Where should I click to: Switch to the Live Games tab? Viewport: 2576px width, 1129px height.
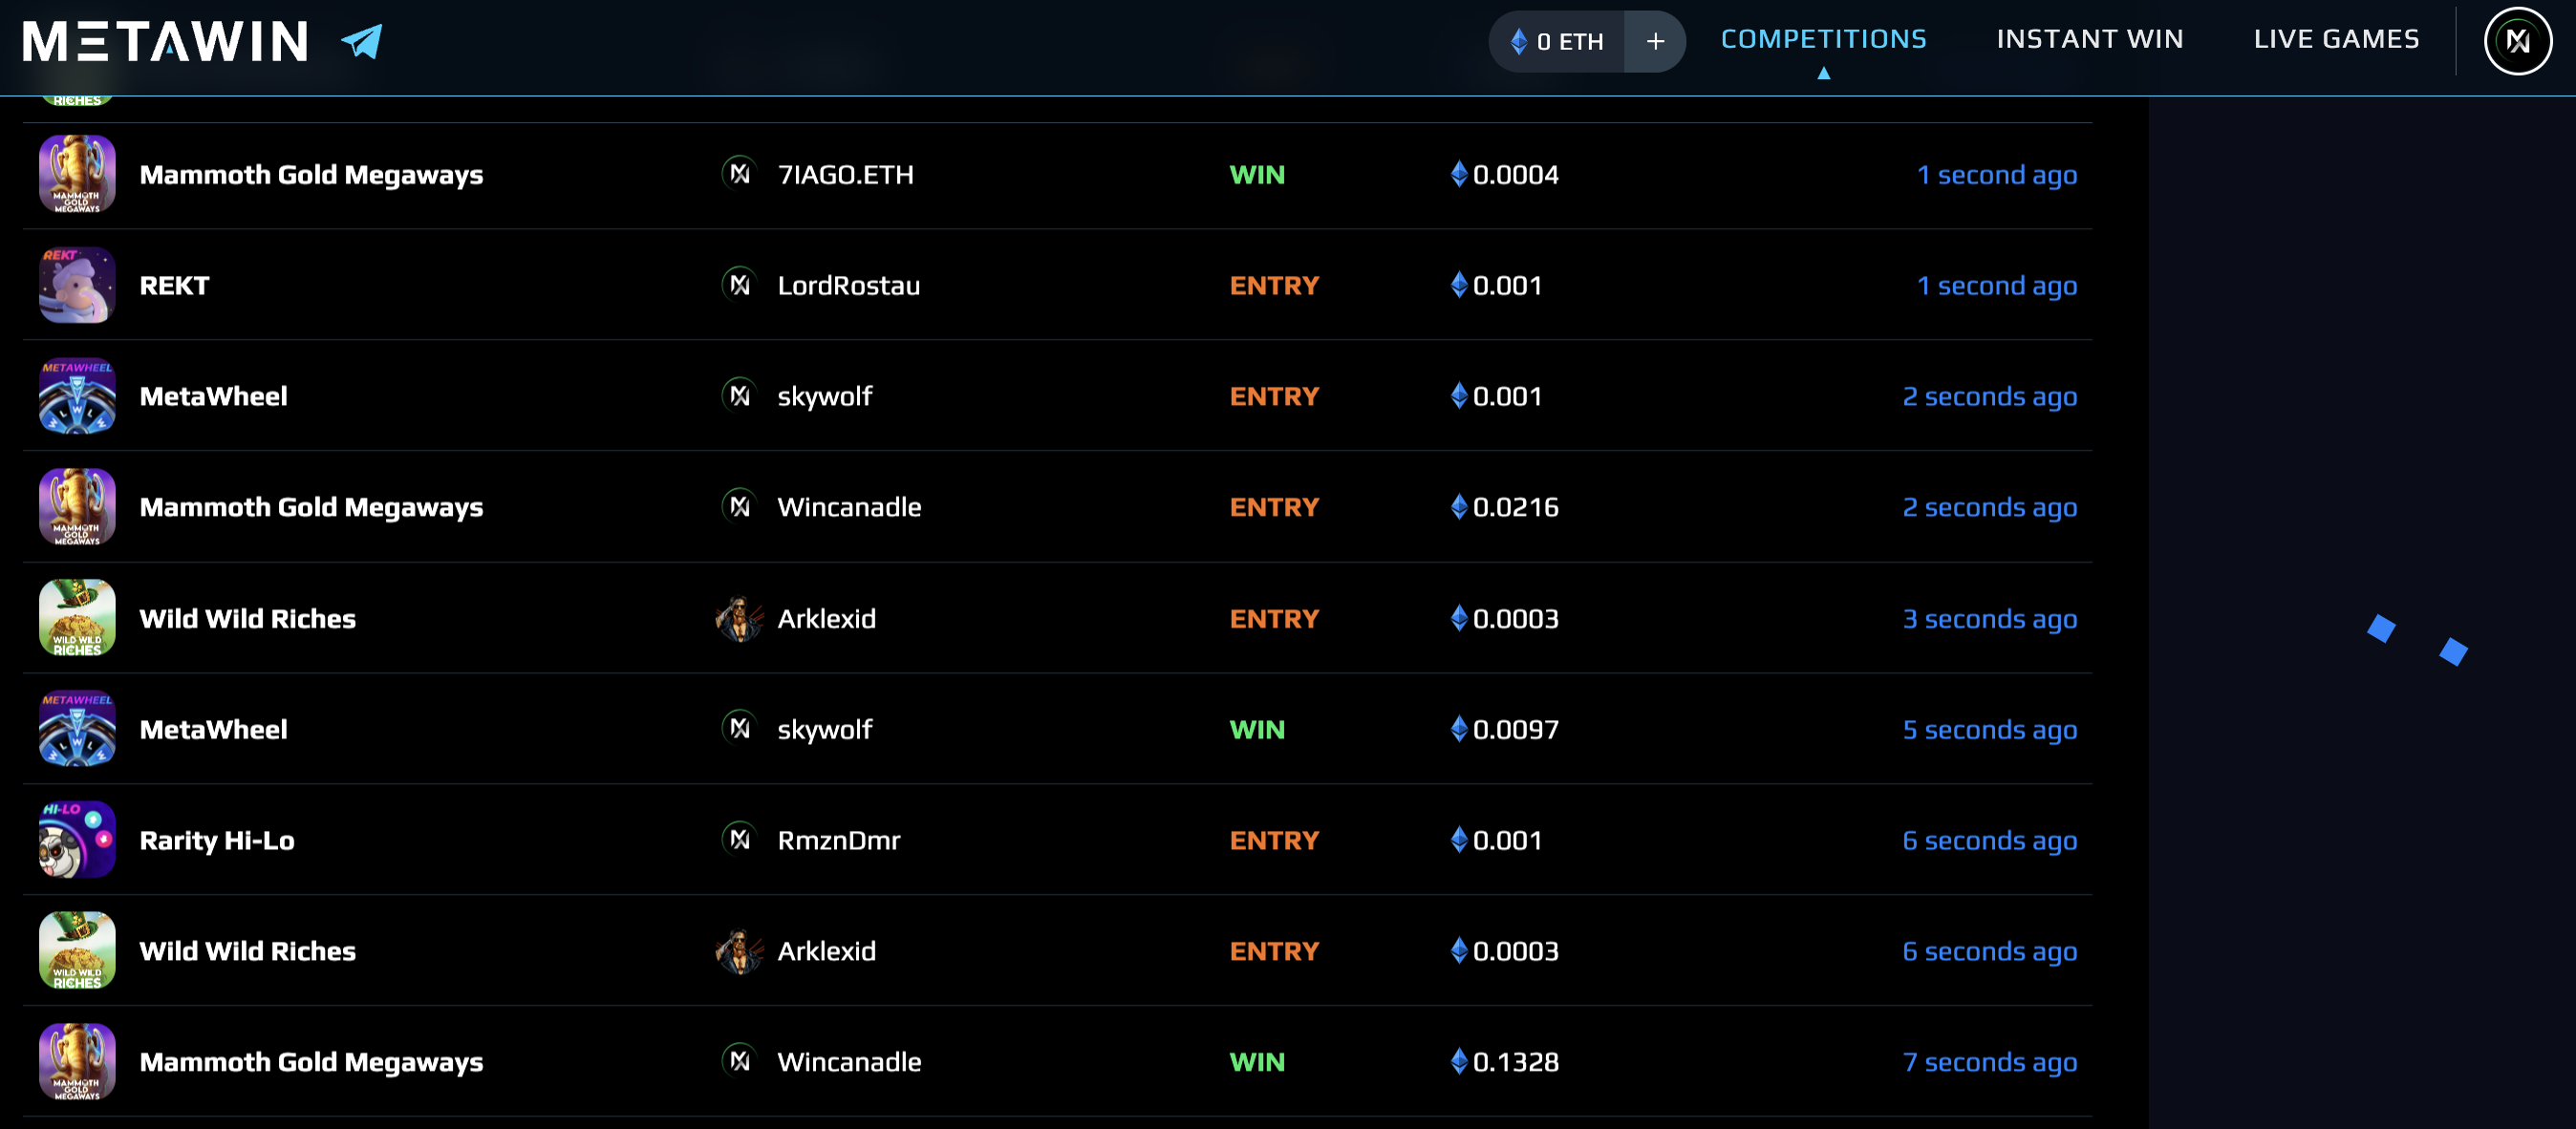(x=2336, y=39)
